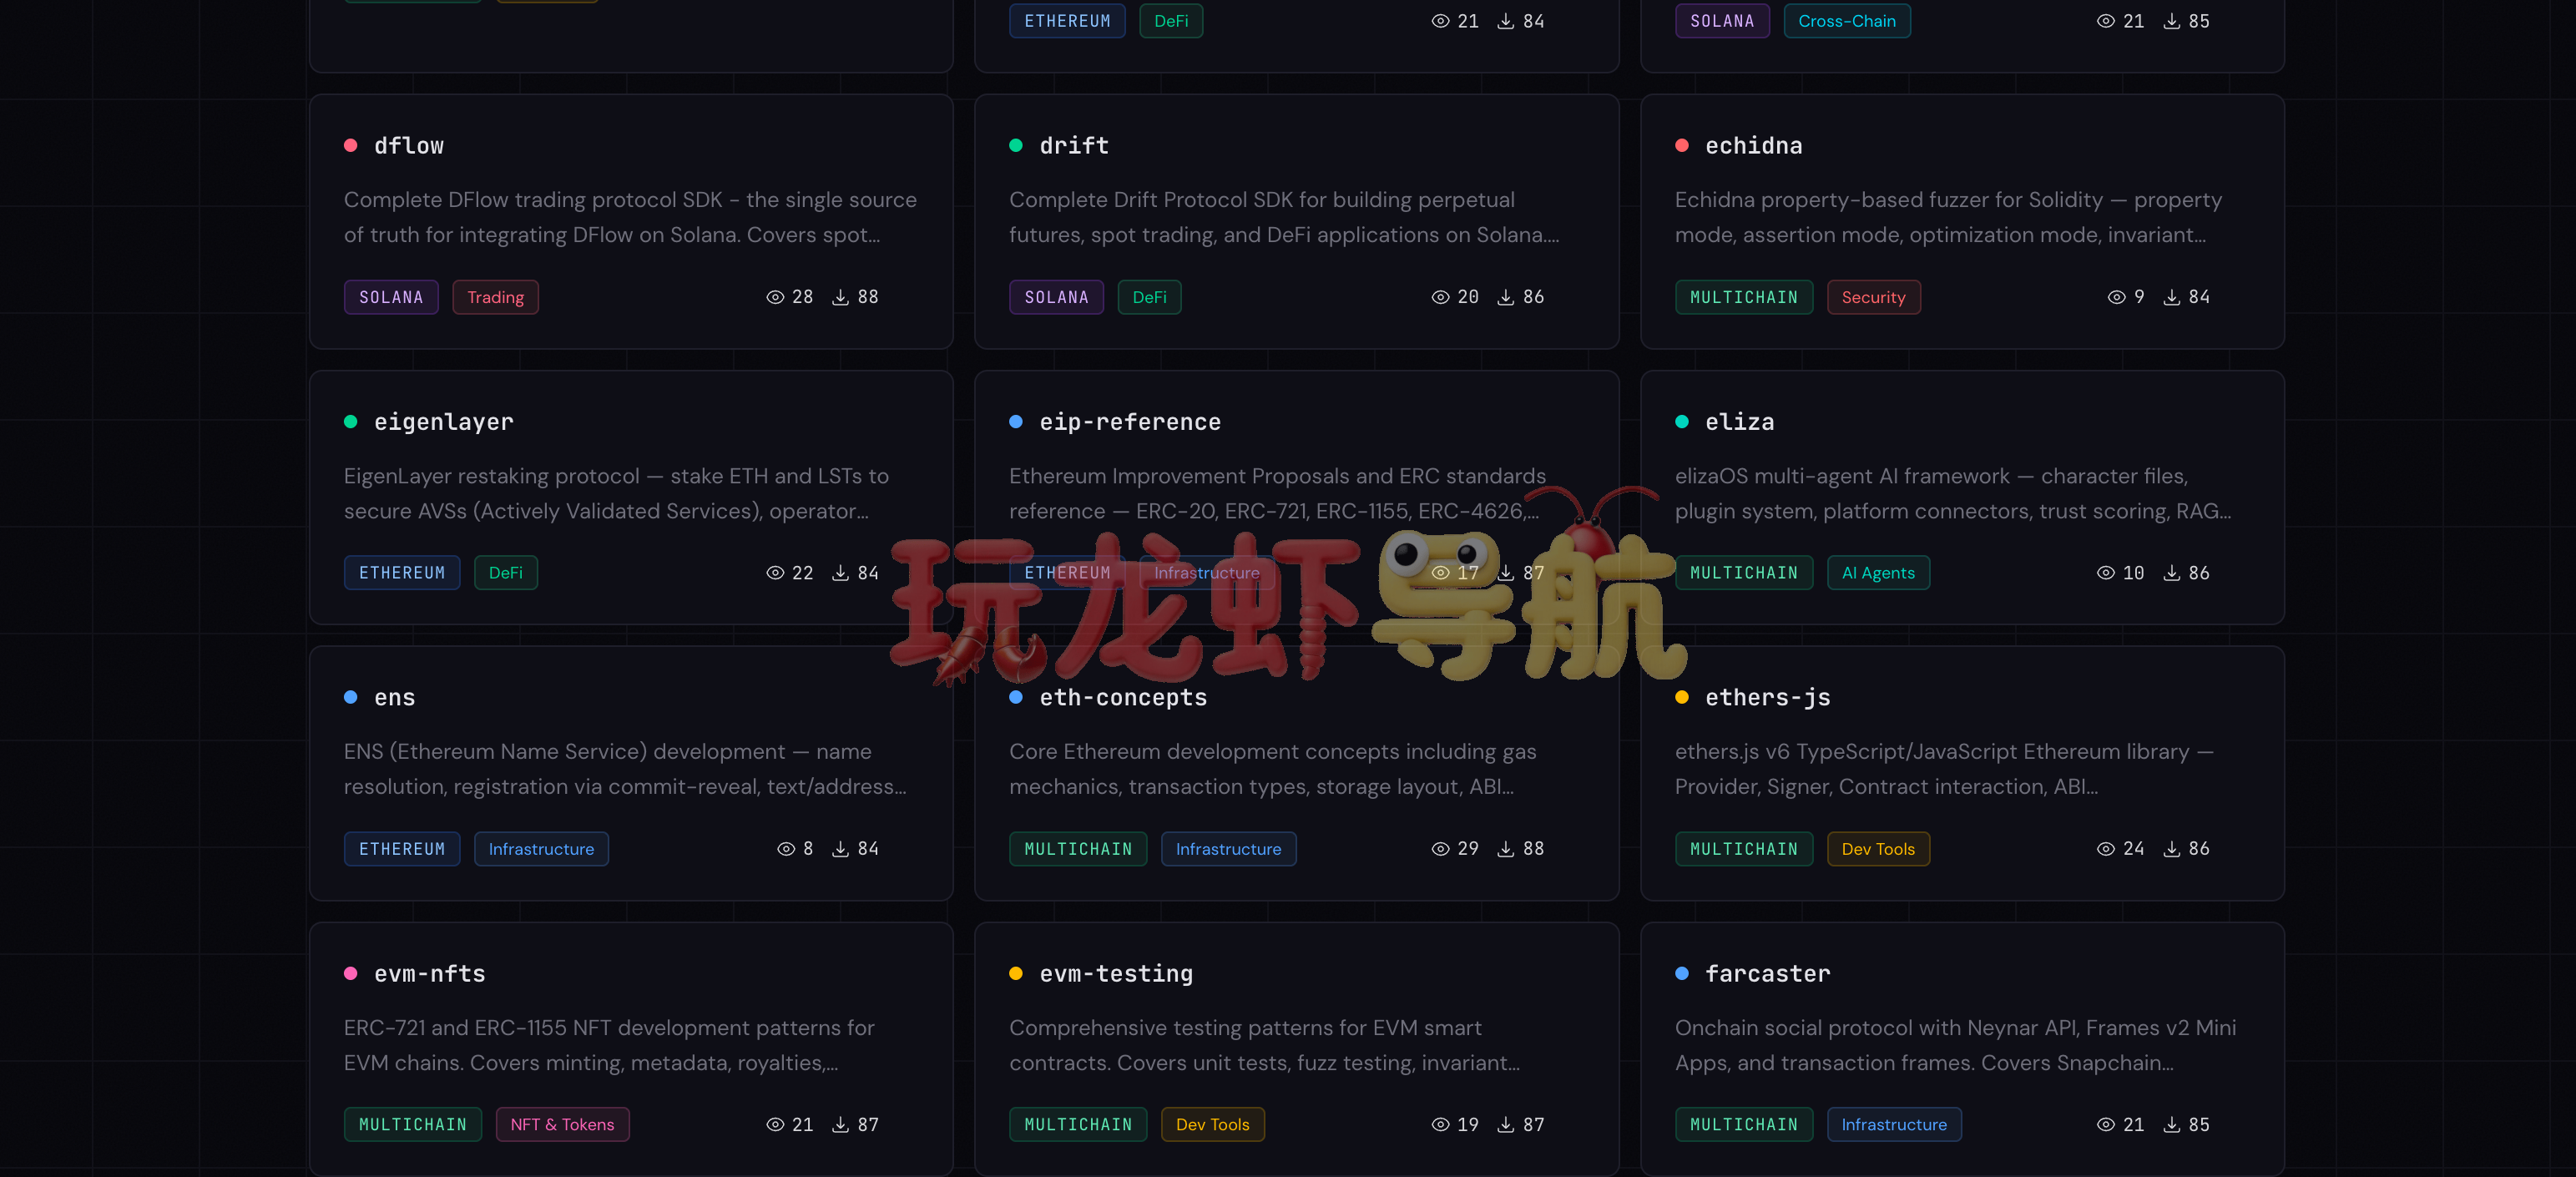Click the Infrastructure tag on ens card
This screenshot has height=1177, width=2576.
pyautogui.click(x=541, y=849)
